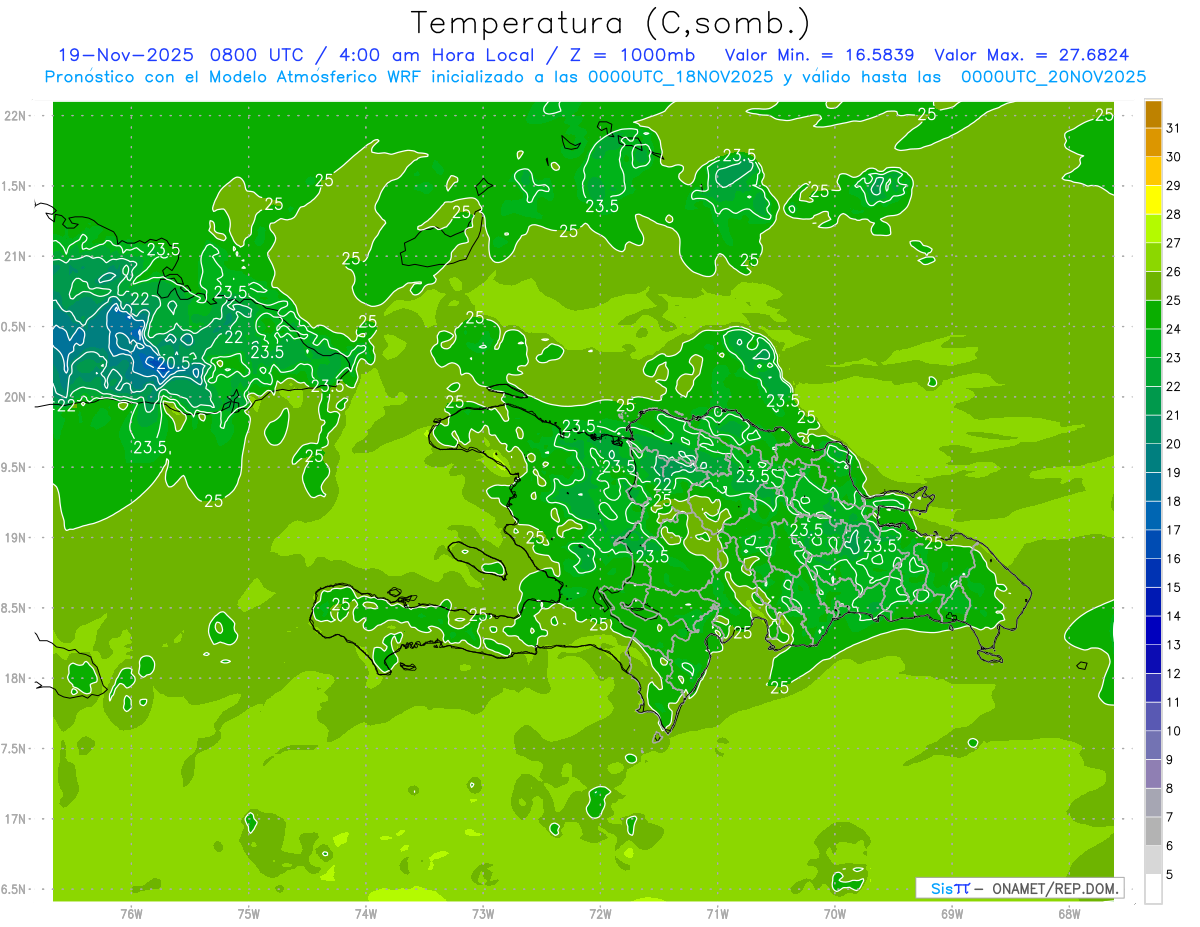The width and height of the screenshot is (1200, 927).
Task: Select the '17N' latitude axis label
Action: tap(17, 819)
